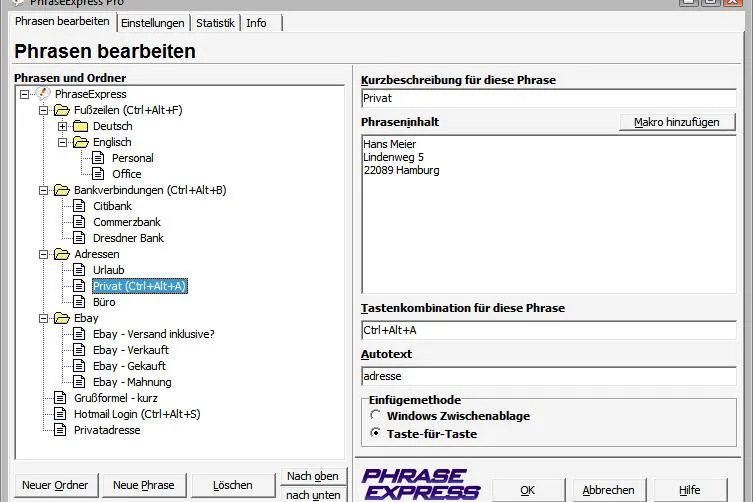Click the document icon beside Personal
753x502 pixels.
pyautogui.click(x=98, y=158)
